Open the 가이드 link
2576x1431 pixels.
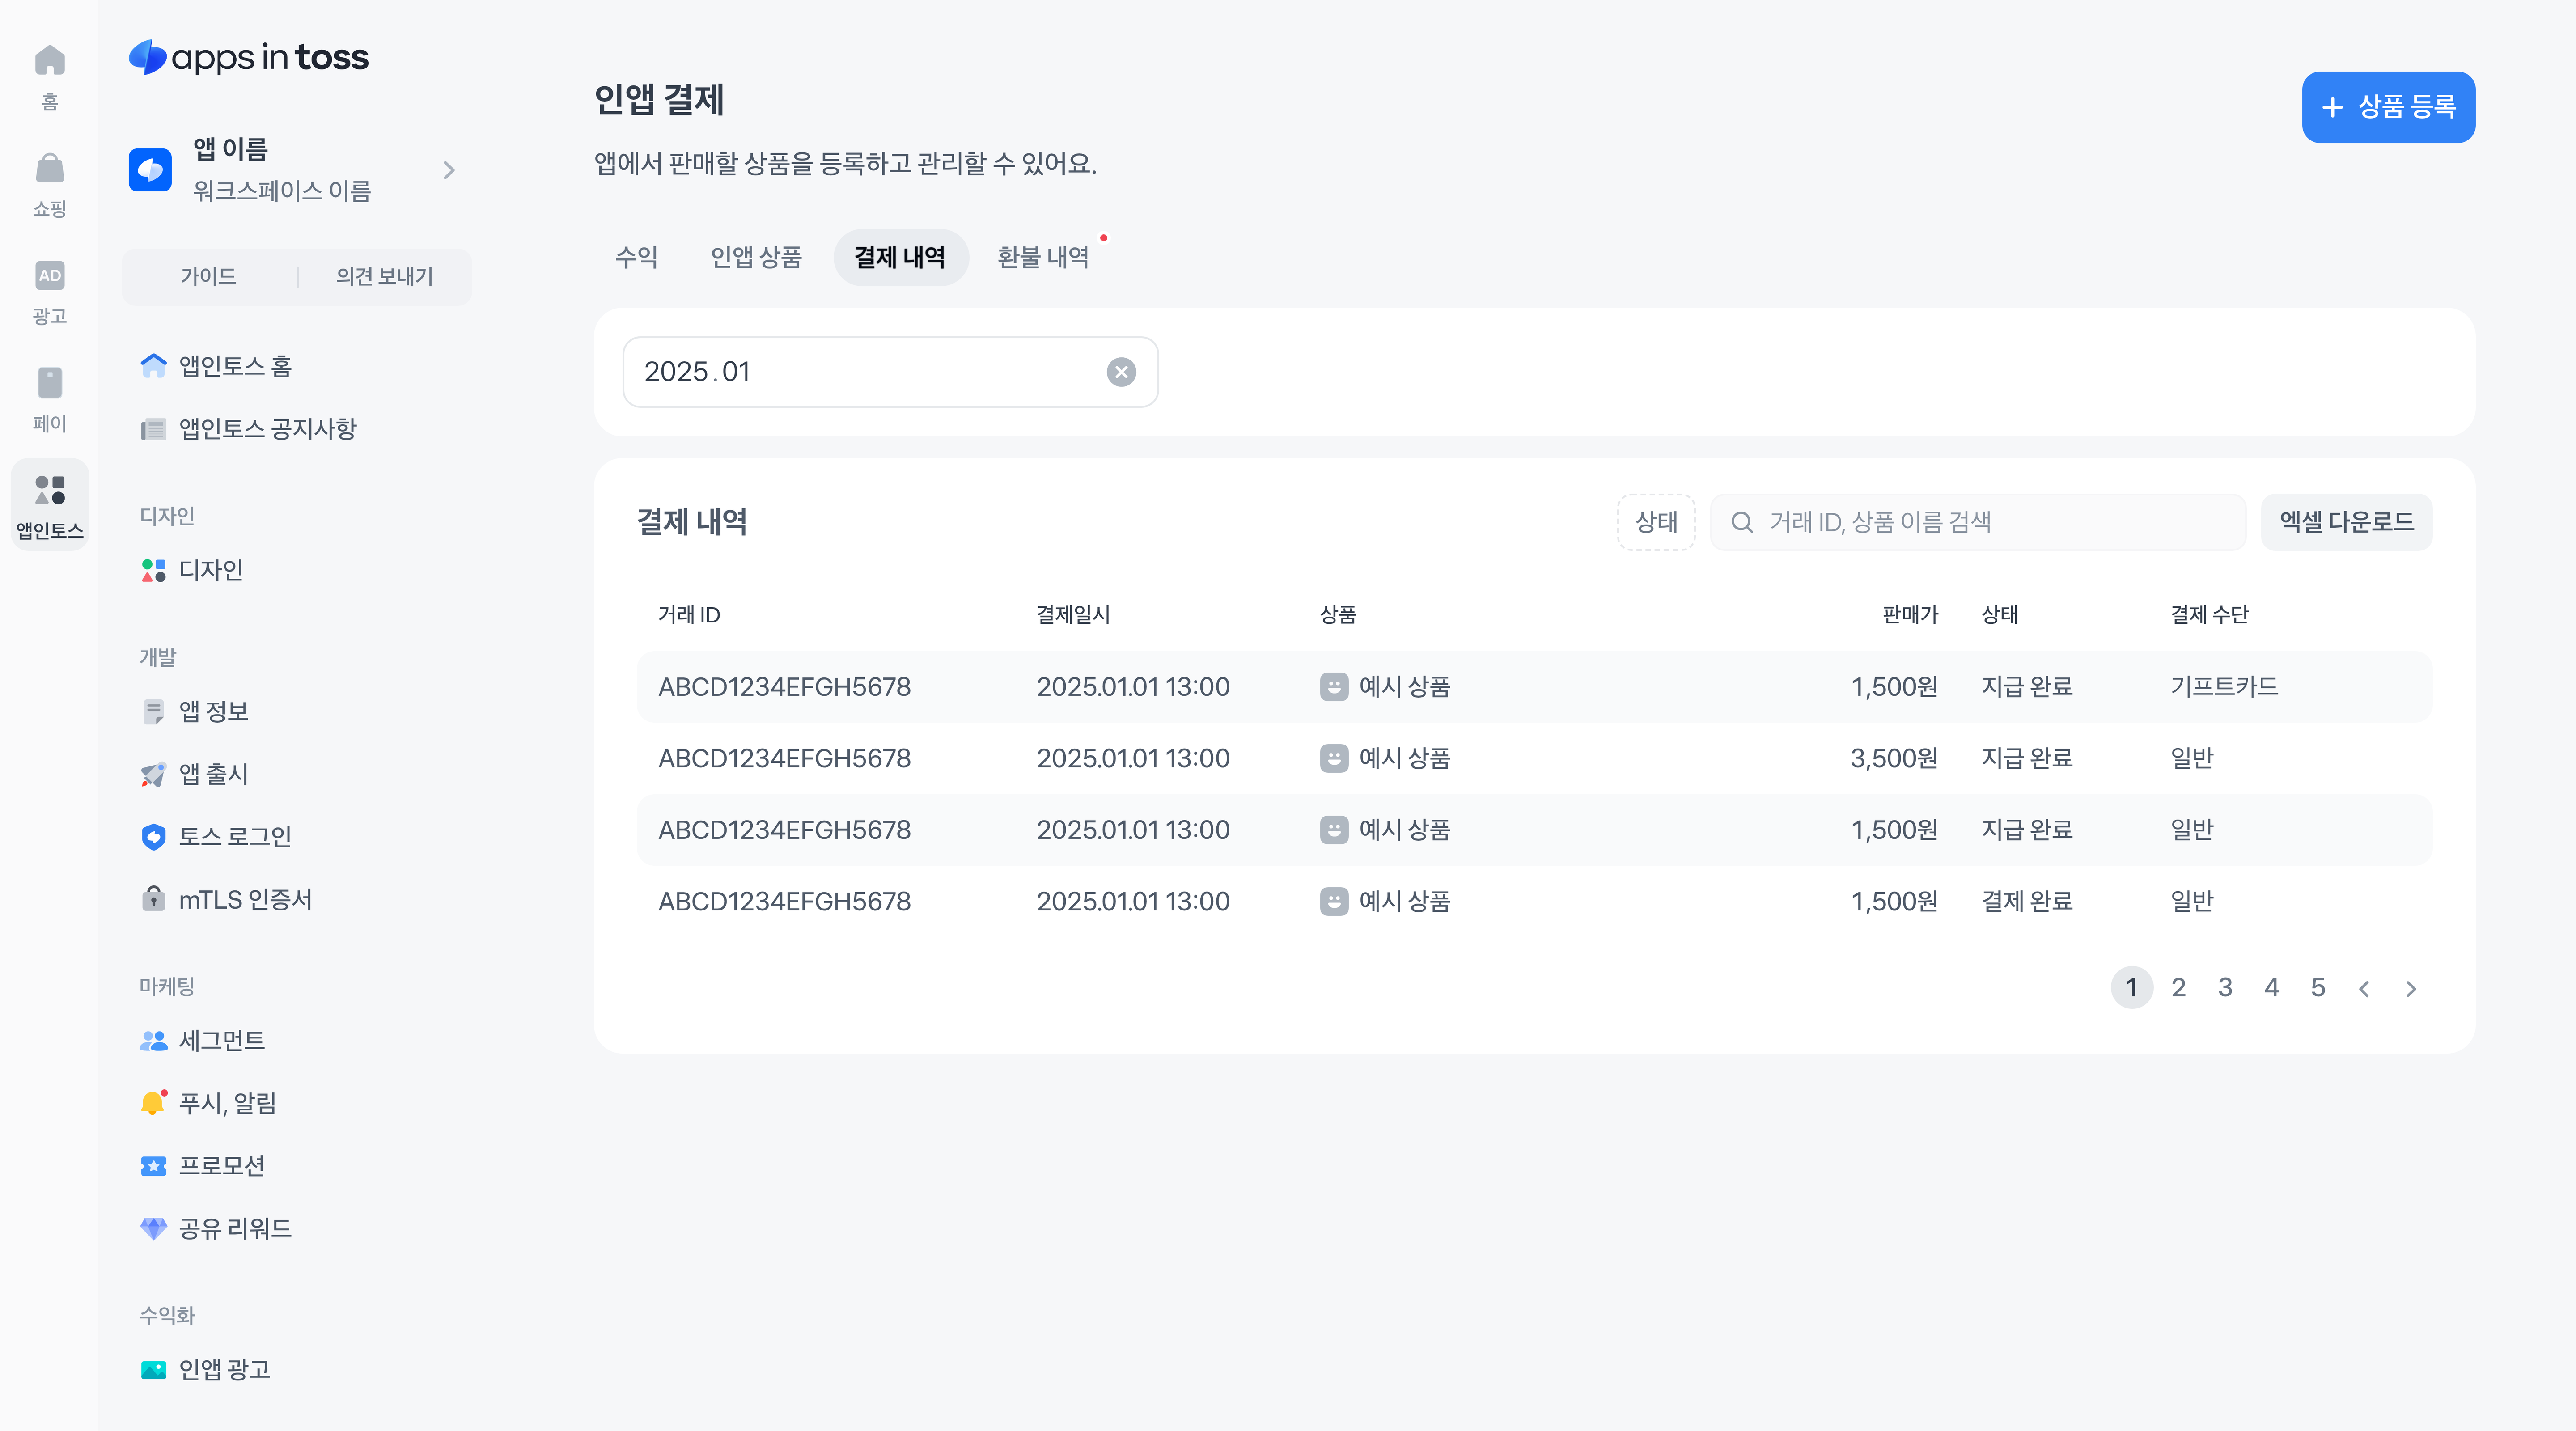(208, 276)
